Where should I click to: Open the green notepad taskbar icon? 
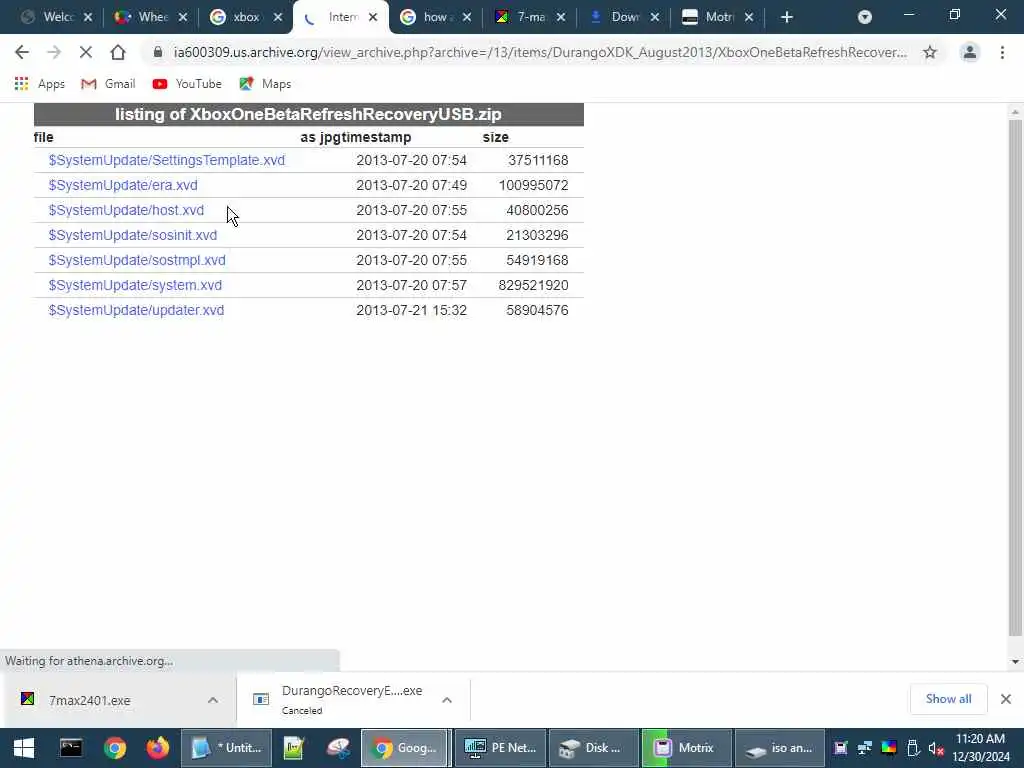coord(294,748)
